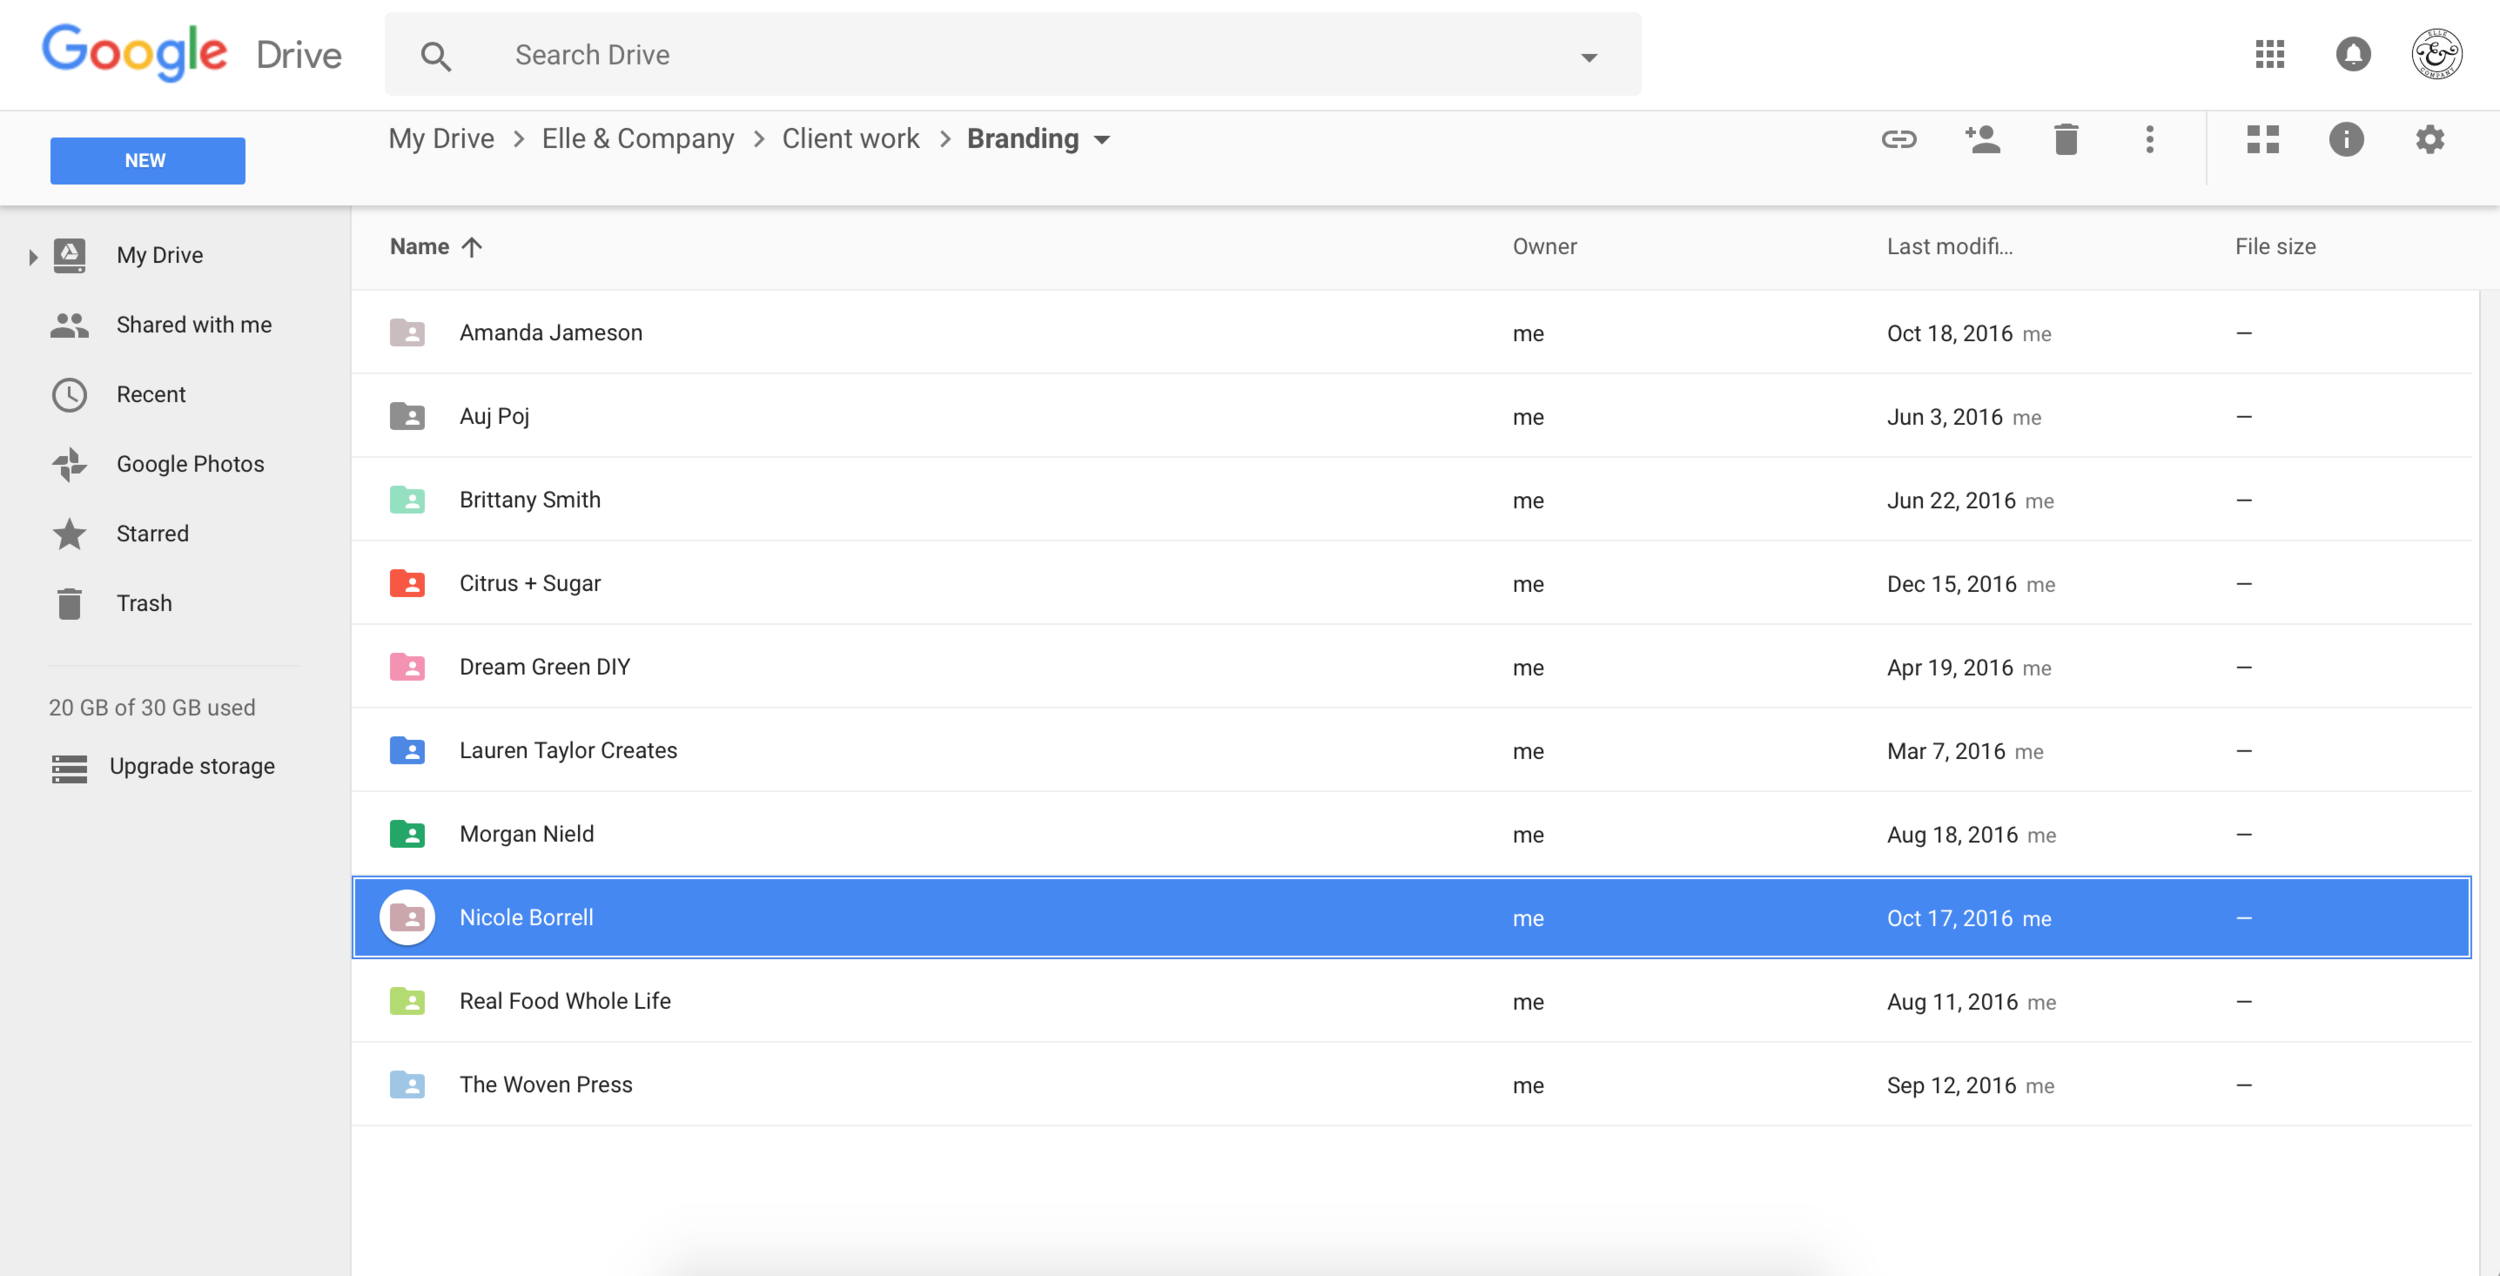Viewport: 2500px width, 1276px height.
Task: Click the account profile avatar
Action: pos(2437,53)
